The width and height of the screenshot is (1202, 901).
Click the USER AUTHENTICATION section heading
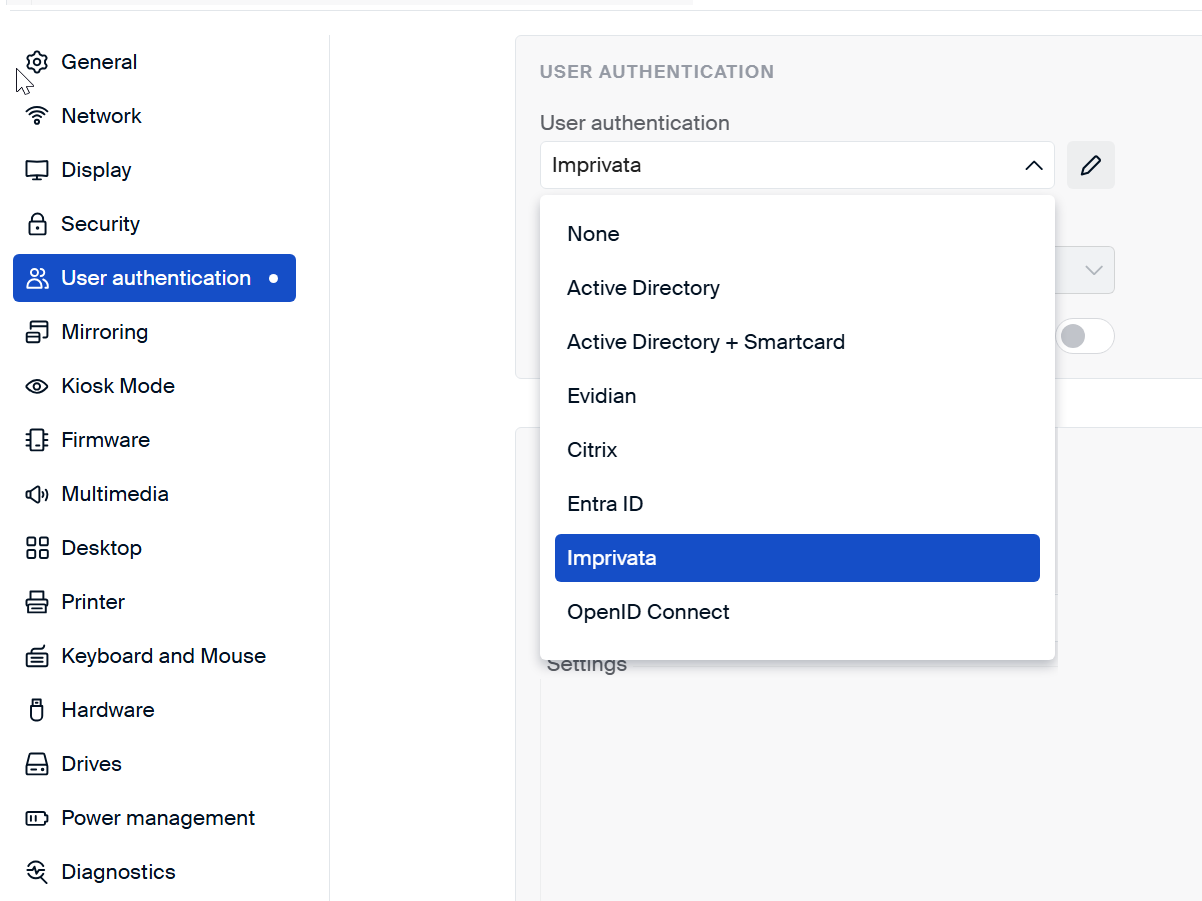(657, 72)
